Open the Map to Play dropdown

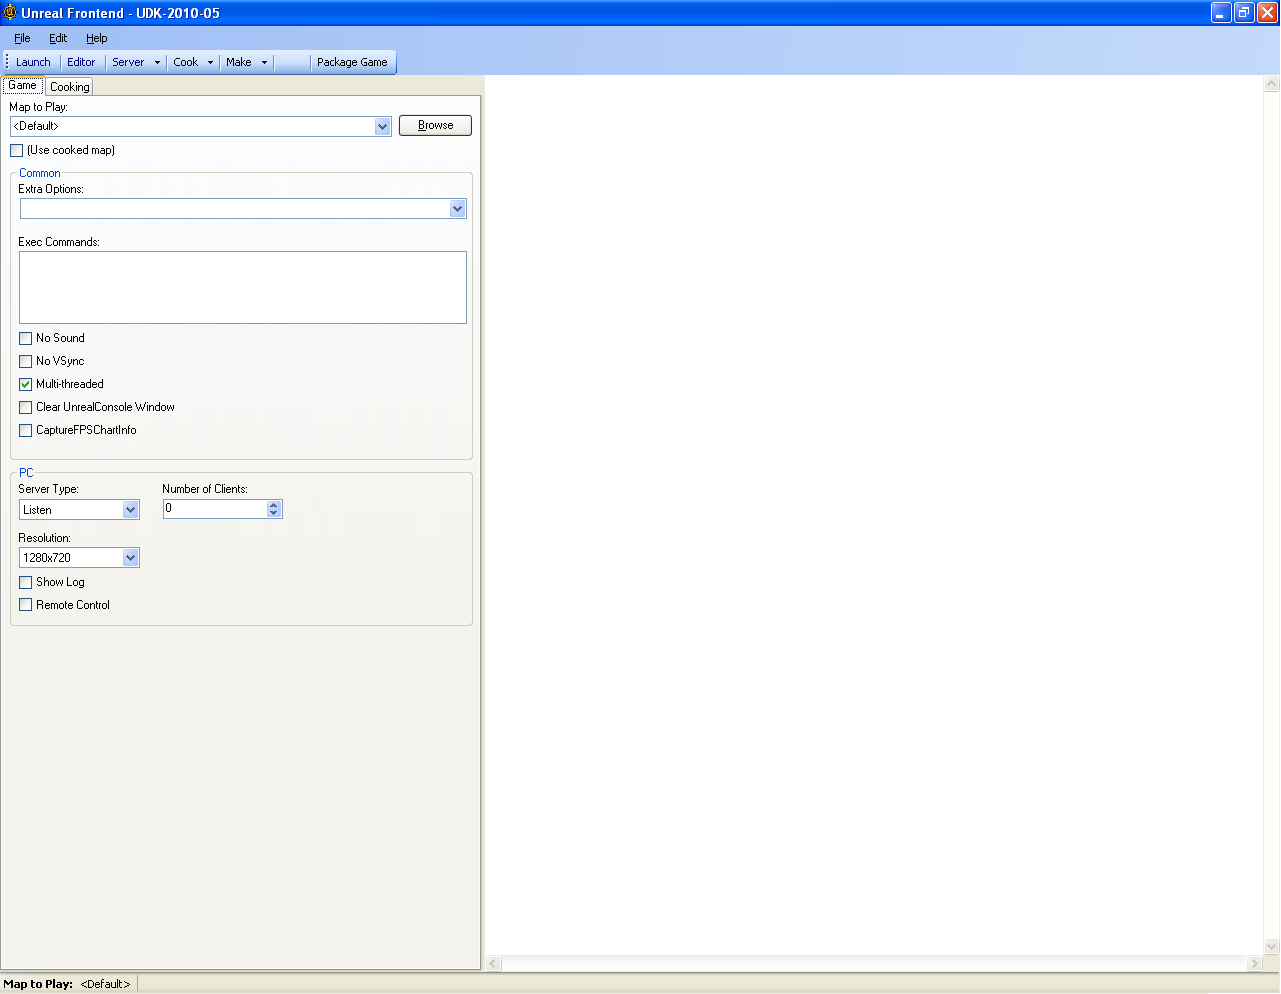[x=382, y=127]
